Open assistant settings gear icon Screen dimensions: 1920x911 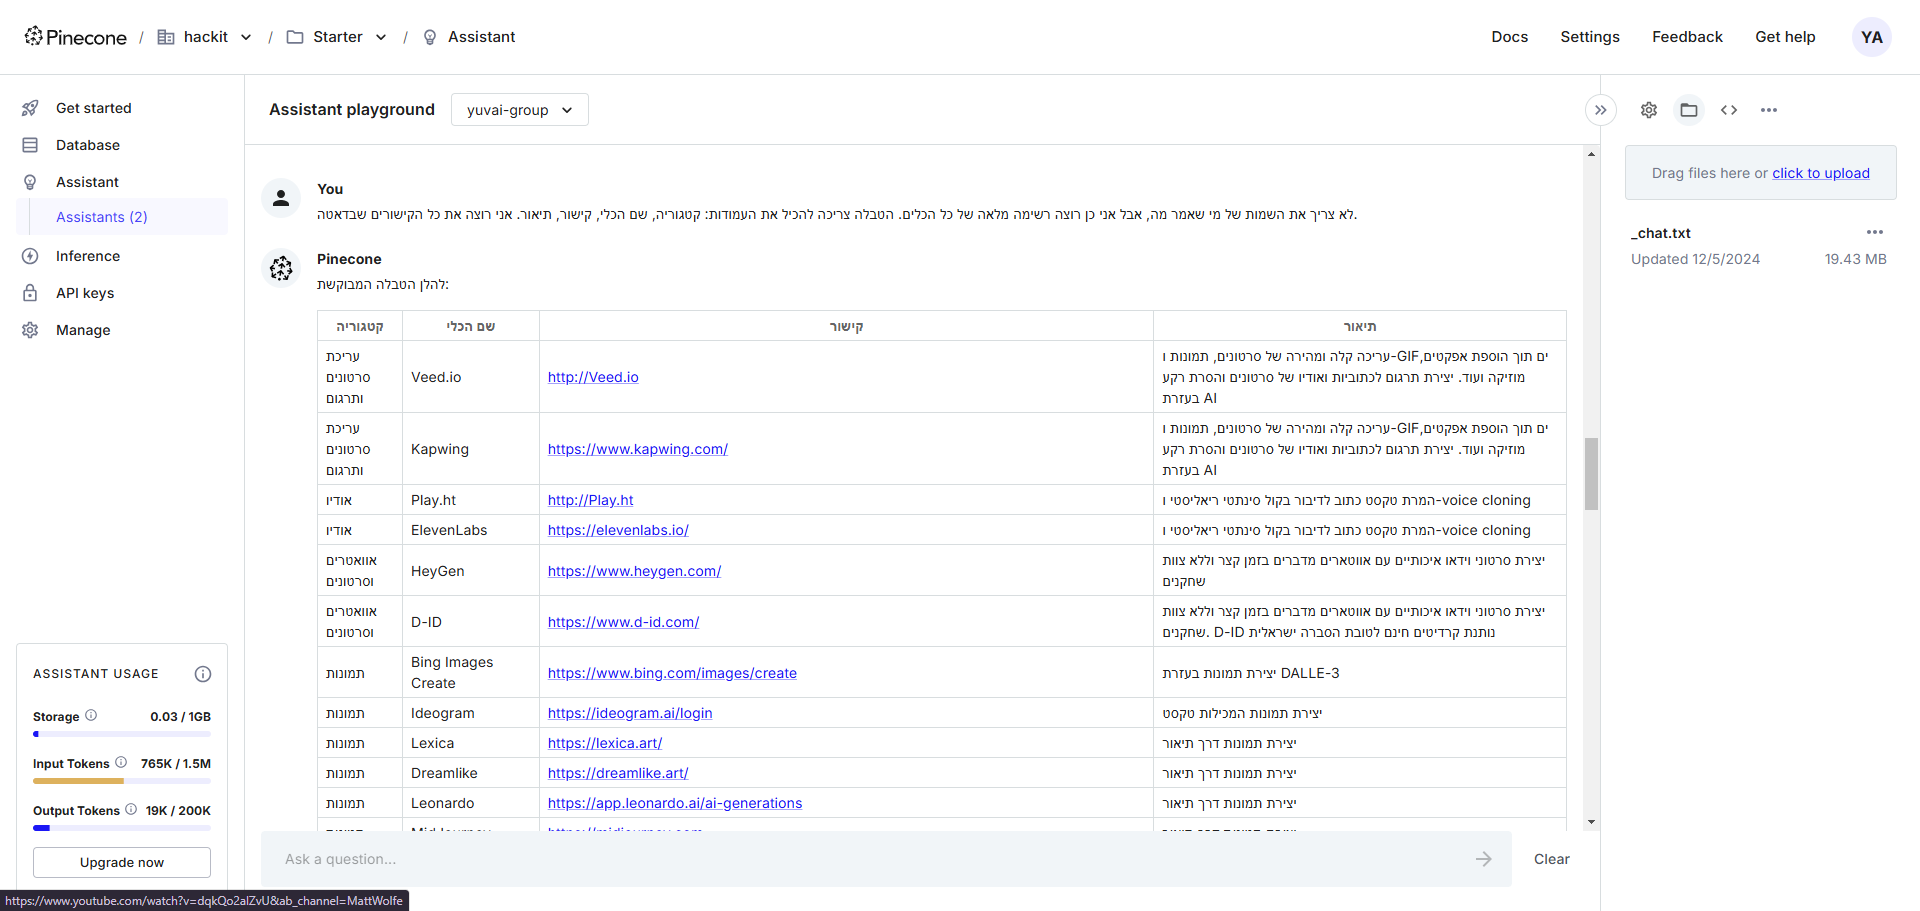point(1649,110)
